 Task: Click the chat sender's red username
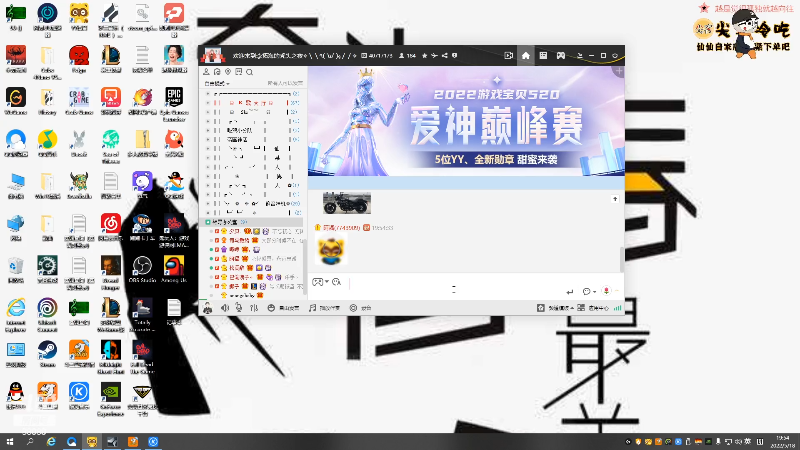point(341,228)
